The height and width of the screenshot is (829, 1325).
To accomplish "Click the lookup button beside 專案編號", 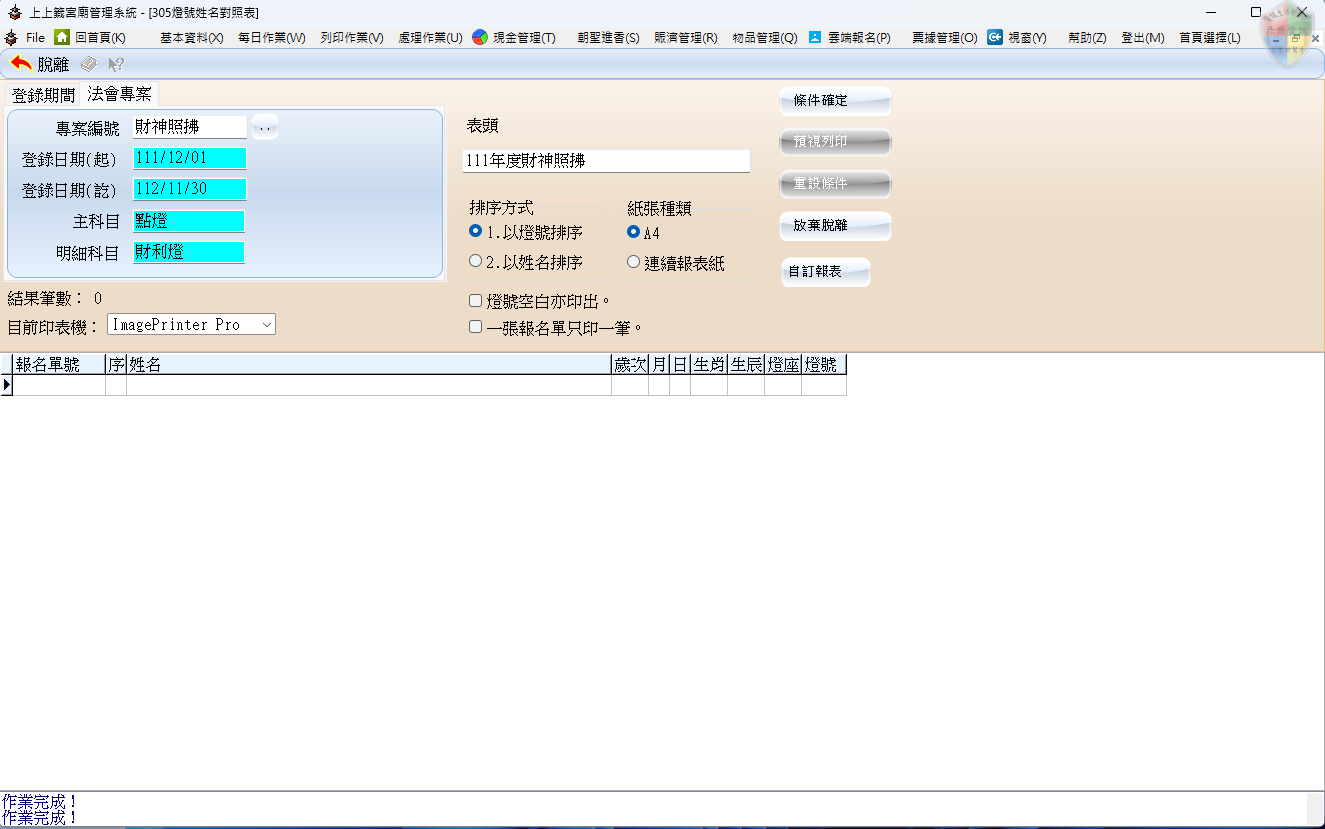I will 262,126.
